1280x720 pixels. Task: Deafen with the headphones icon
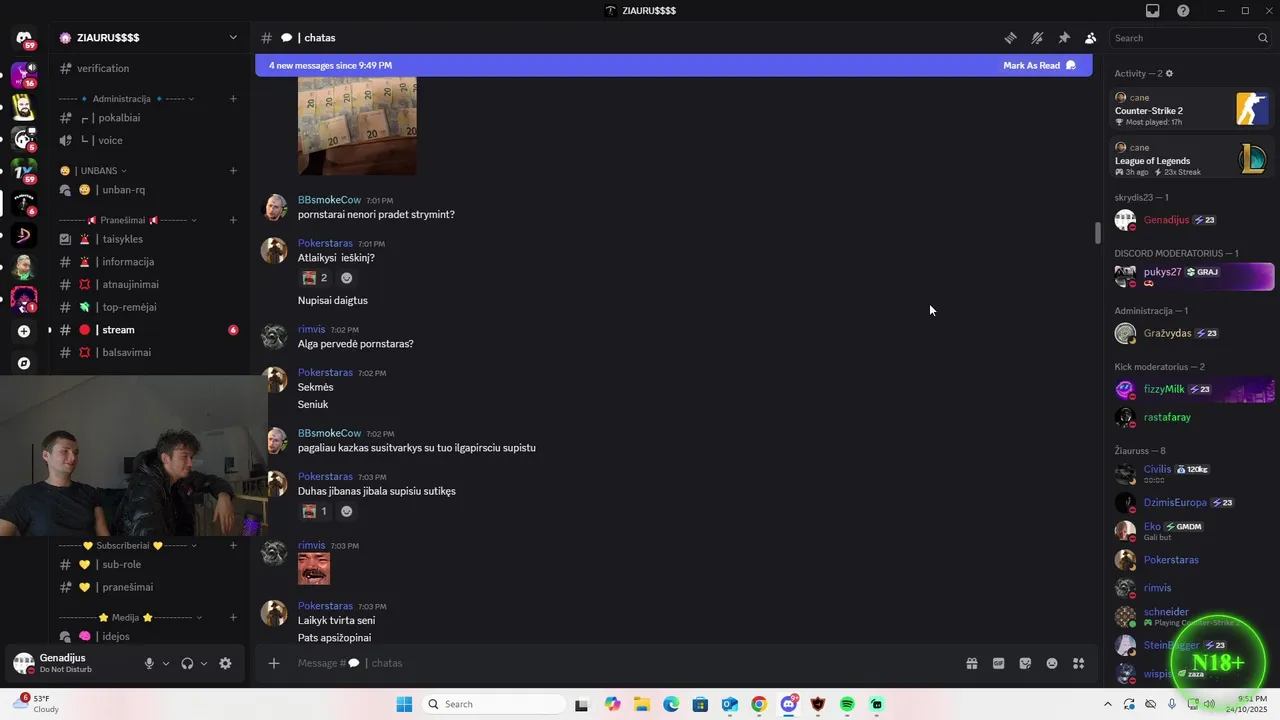point(187,663)
